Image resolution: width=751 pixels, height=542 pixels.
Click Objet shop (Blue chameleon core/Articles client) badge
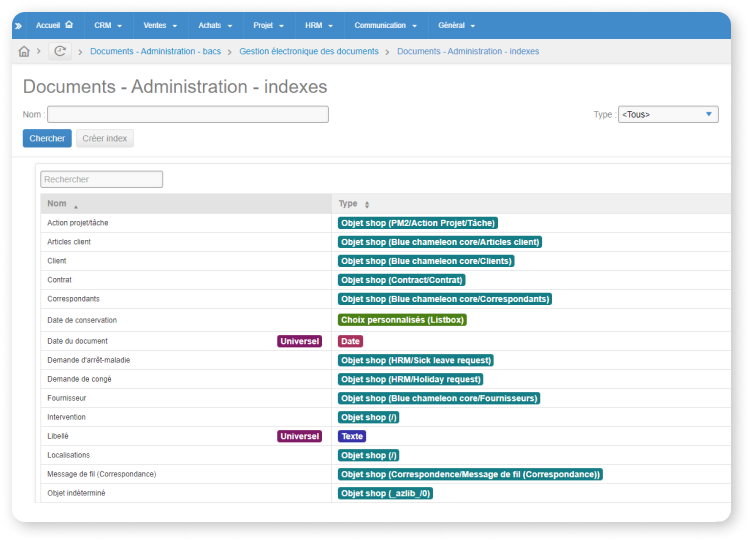tap(440, 242)
